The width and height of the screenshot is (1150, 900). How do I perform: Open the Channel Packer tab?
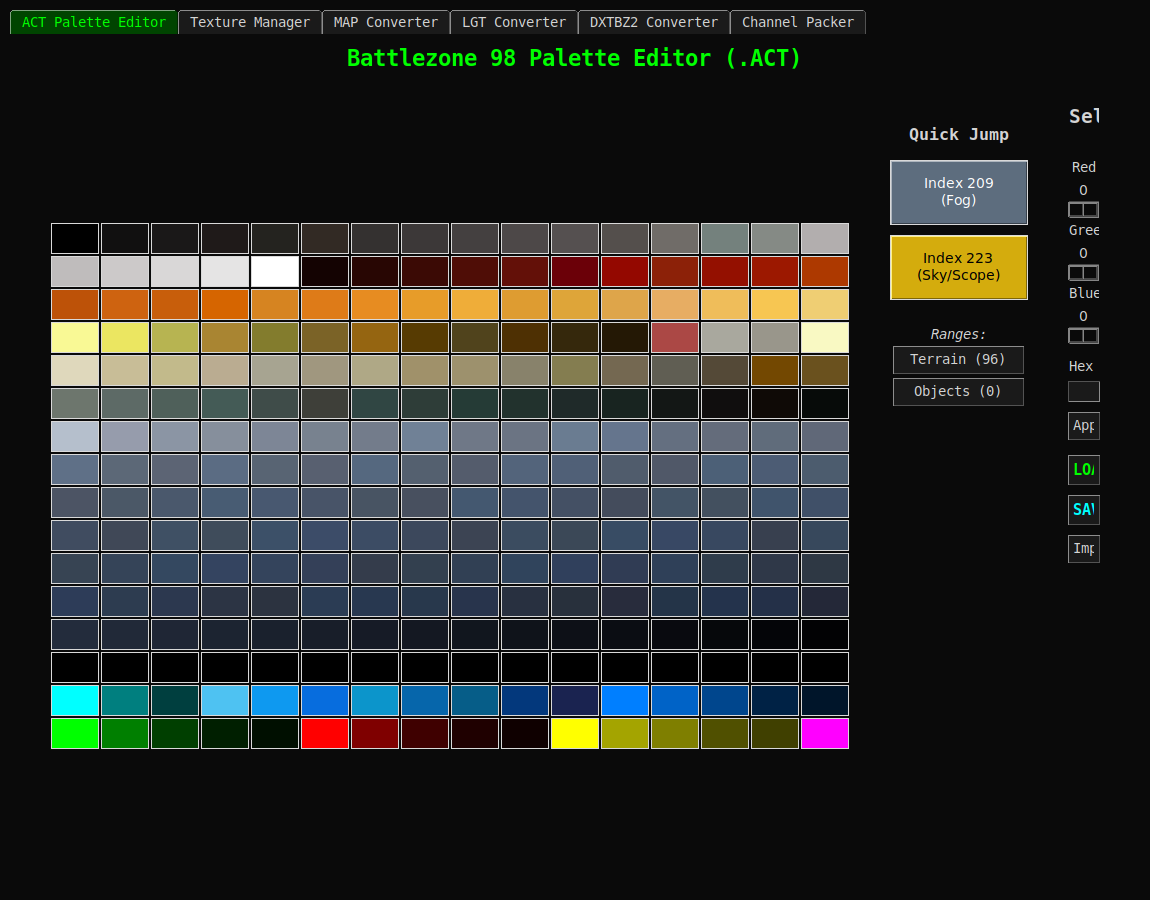pyautogui.click(x=798, y=22)
